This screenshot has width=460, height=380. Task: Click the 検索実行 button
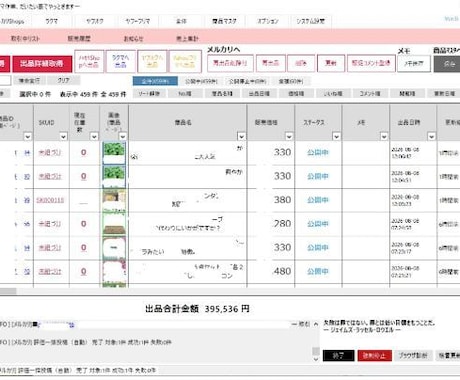tap(29, 81)
